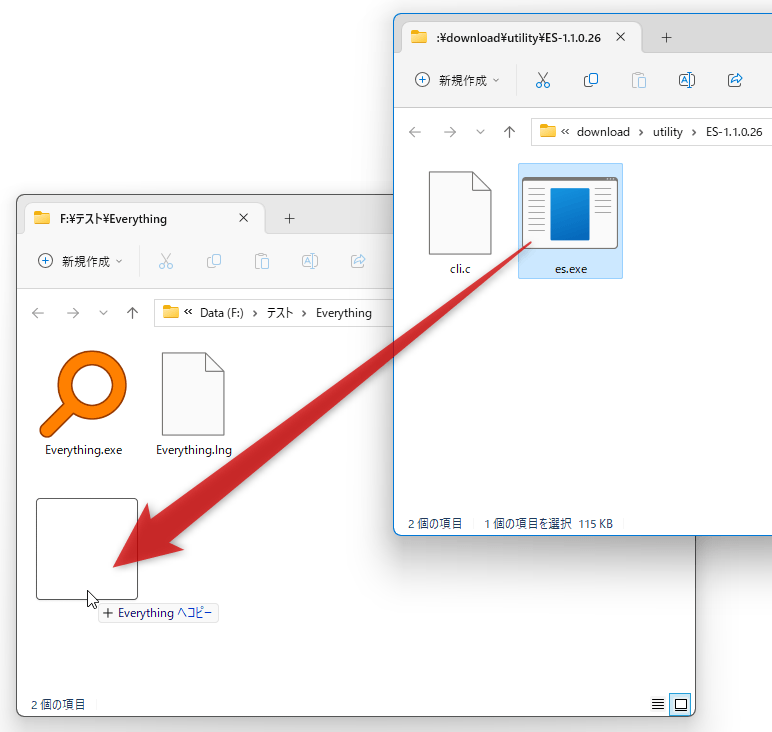Click ES-1.1.0.26 breadcrumb
Viewport: 772px width, 732px height.
pos(734,132)
